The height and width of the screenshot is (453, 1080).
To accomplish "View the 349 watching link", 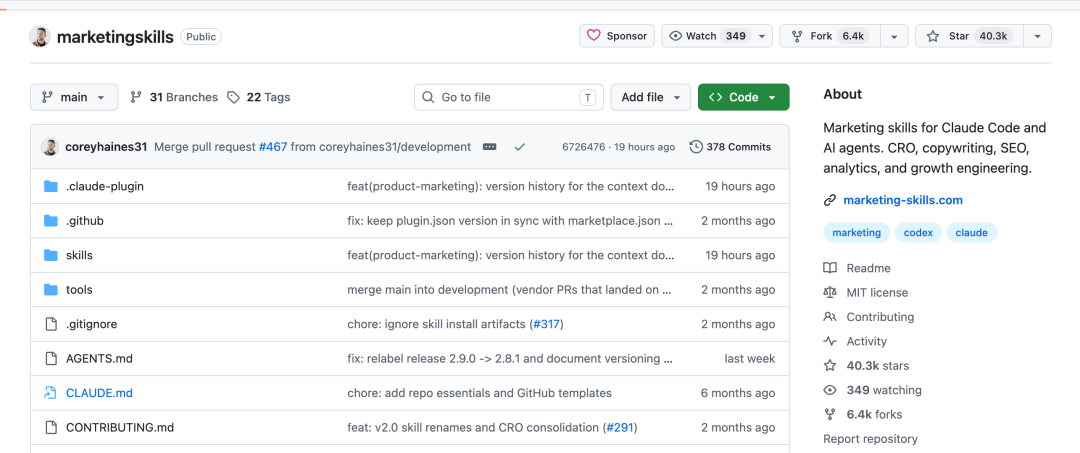I will tap(884, 390).
